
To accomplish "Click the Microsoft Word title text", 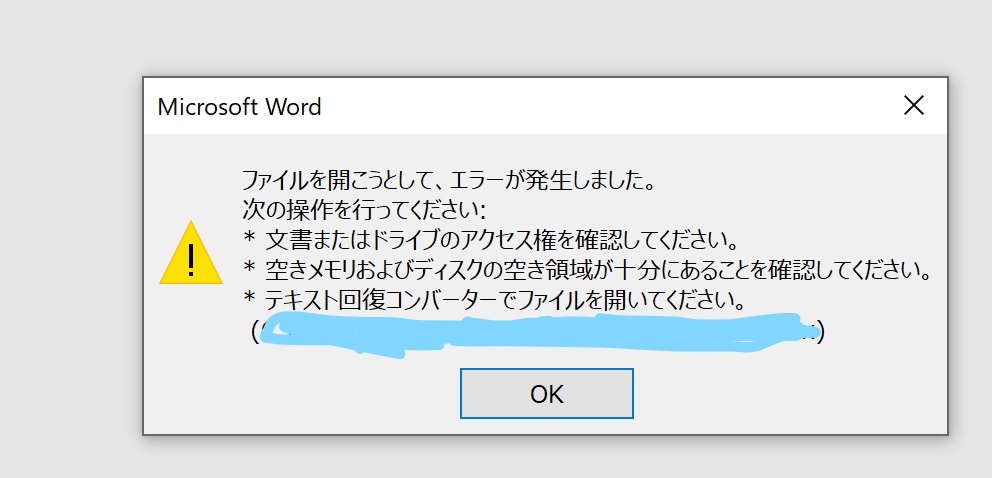I will coord(239,106).
